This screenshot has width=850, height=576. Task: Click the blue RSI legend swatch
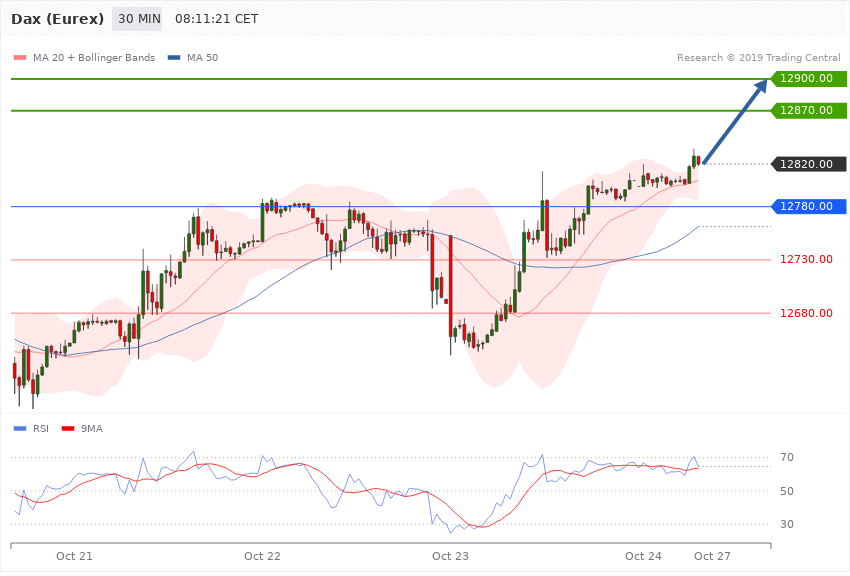pyautogui.click(x=20, y=429)
